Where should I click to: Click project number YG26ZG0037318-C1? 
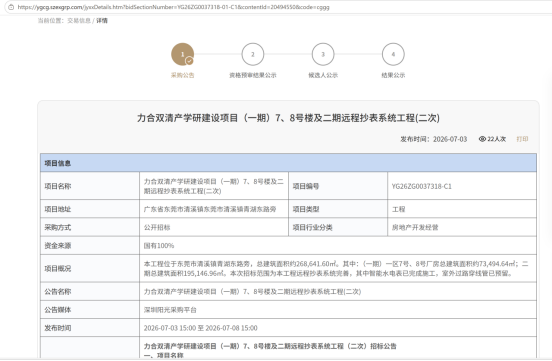click(421, 186)
